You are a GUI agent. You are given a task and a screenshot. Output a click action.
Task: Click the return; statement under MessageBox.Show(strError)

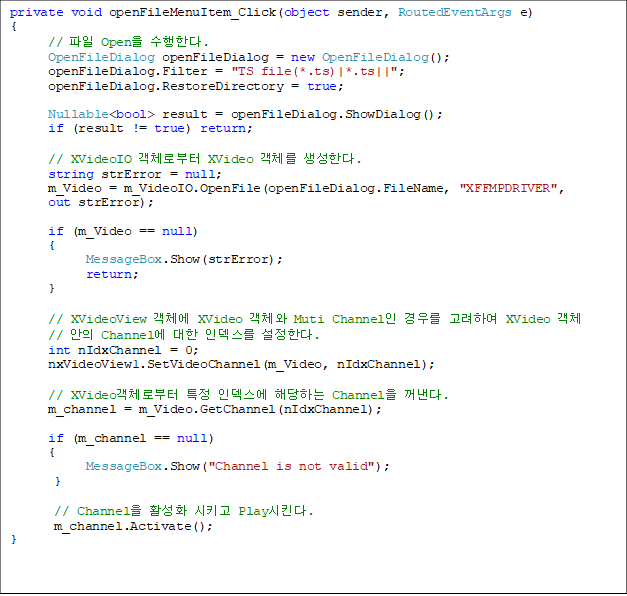tap(112, 274)
